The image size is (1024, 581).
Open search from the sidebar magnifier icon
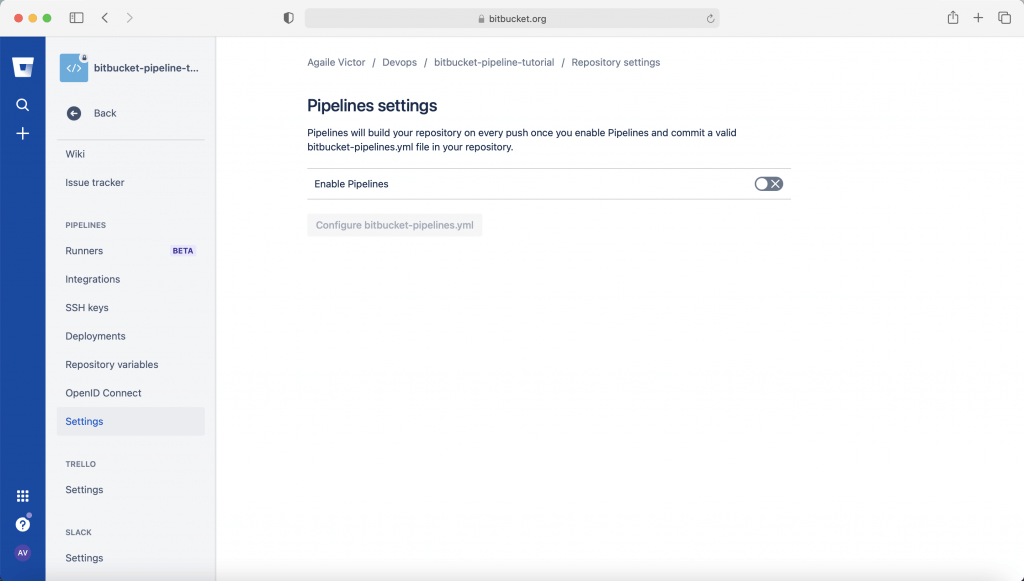pyautogui.click(x=23, y=104)
